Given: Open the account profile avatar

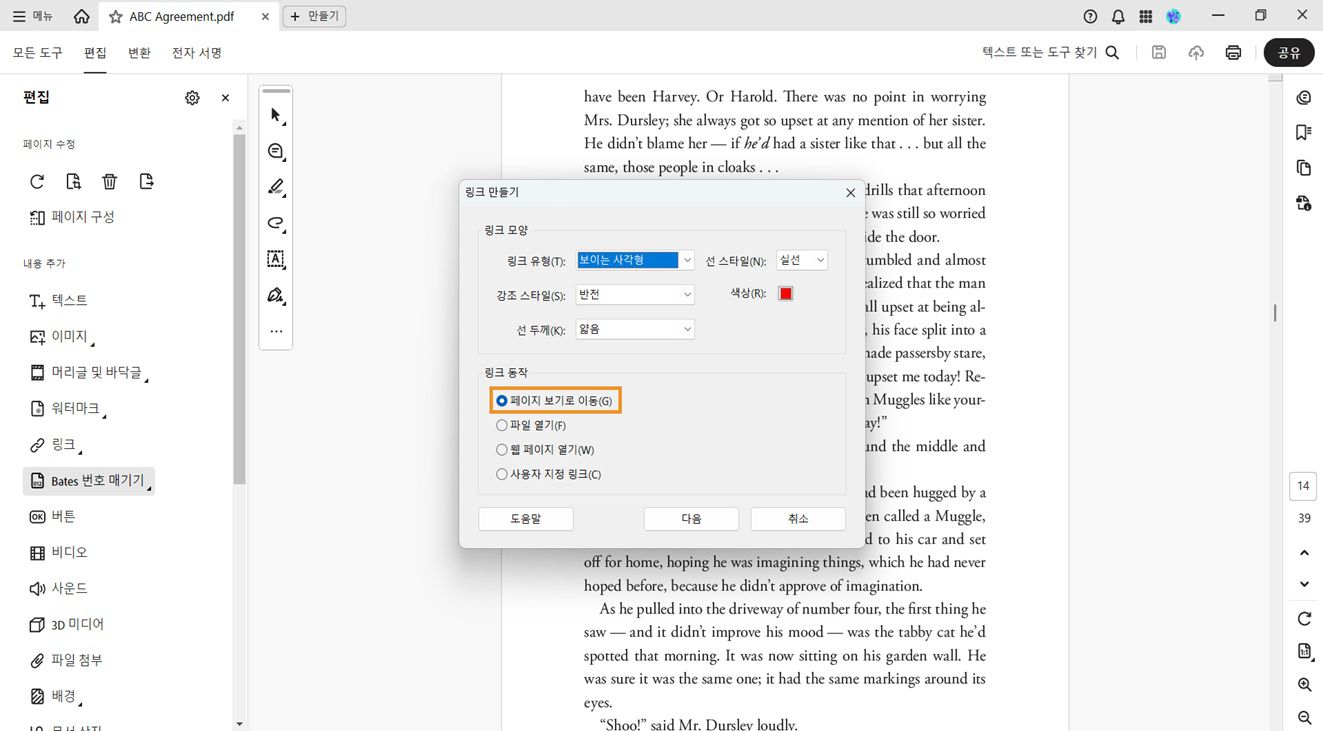Looking at the screenshot, I should (1174, 17).
